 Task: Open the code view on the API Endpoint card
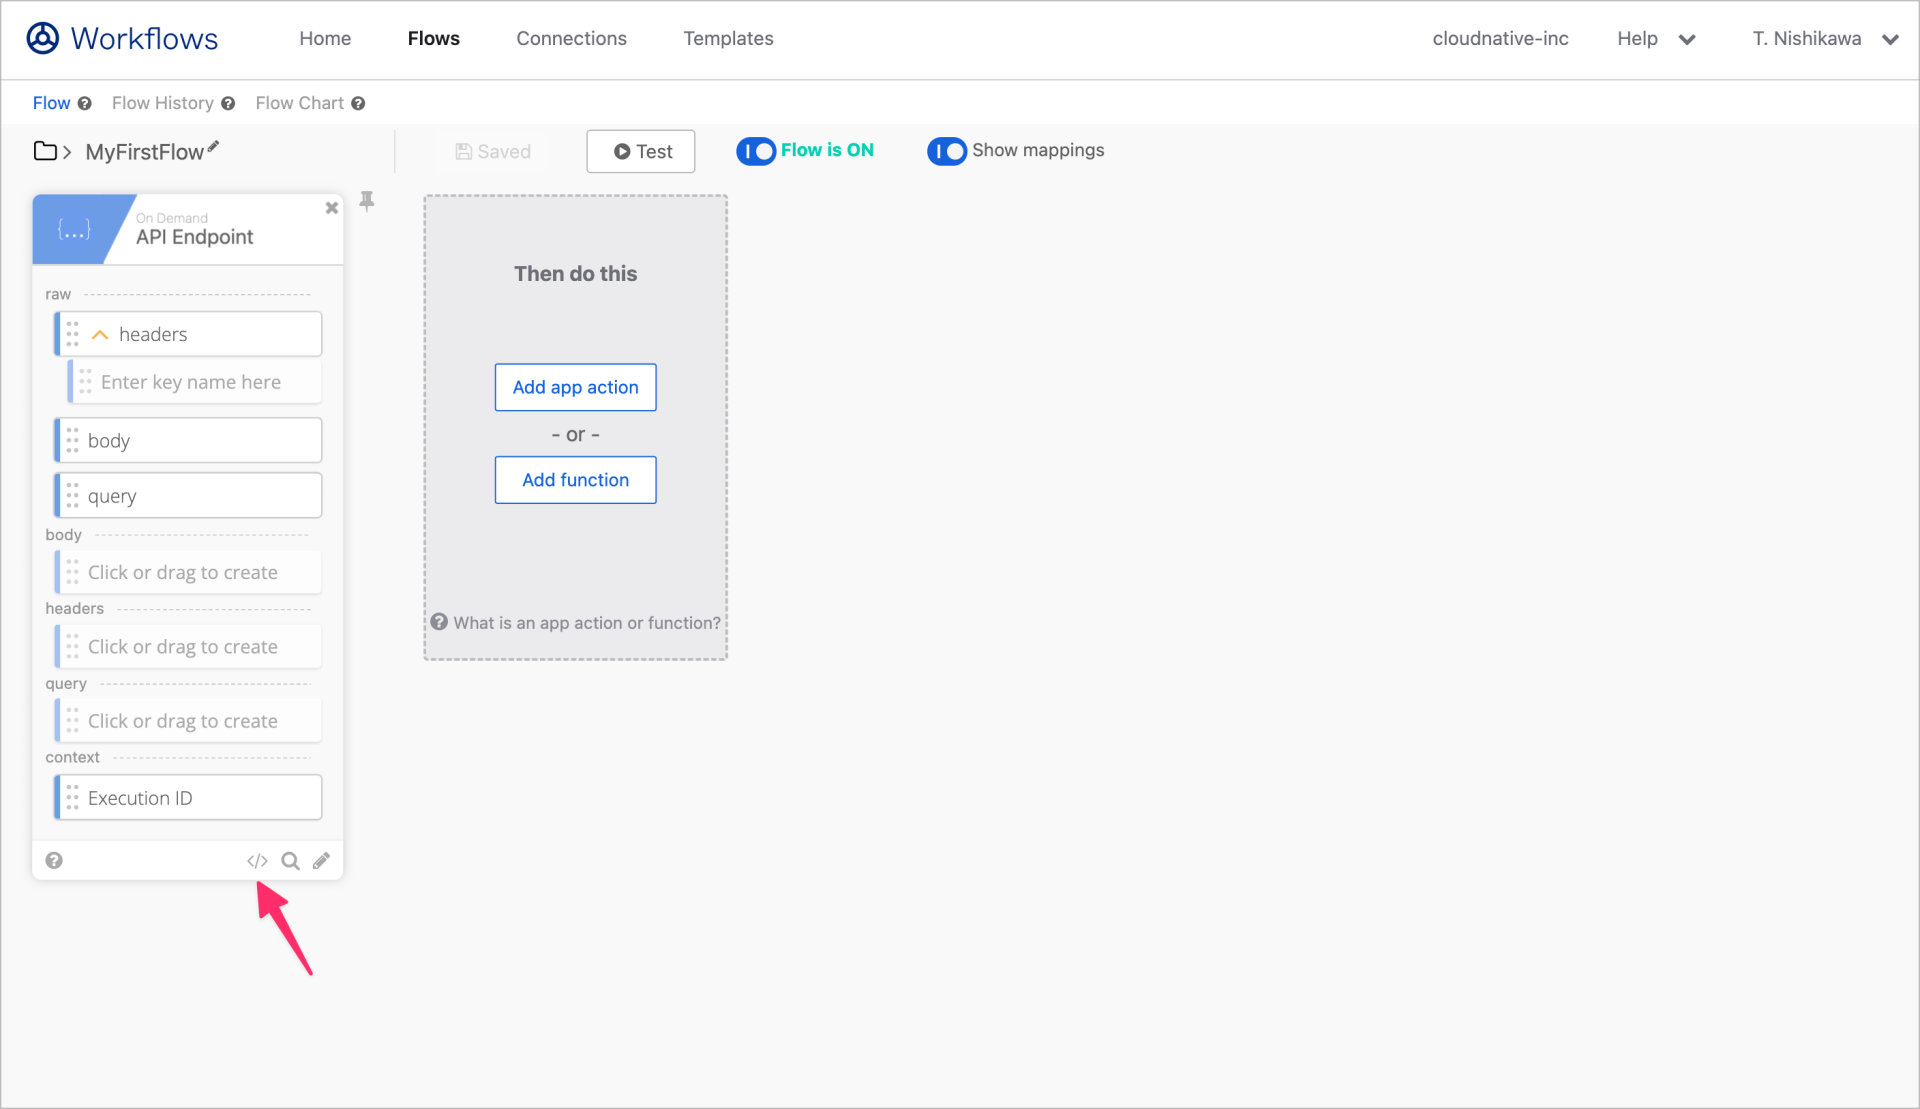[x=257, y=860]
